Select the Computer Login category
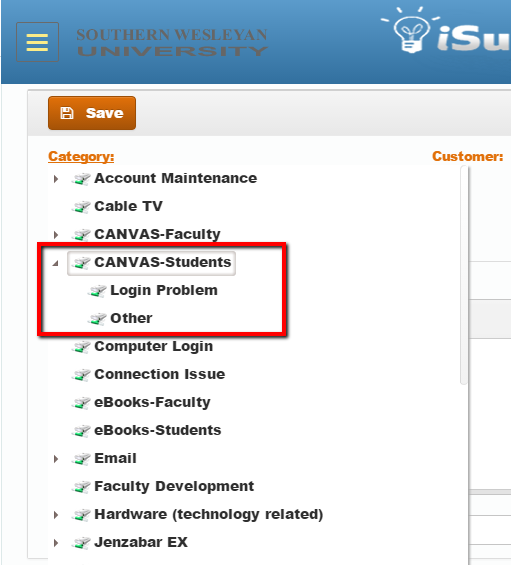Image resolution: width=511 pixels, height=565 pixels. 154,346
